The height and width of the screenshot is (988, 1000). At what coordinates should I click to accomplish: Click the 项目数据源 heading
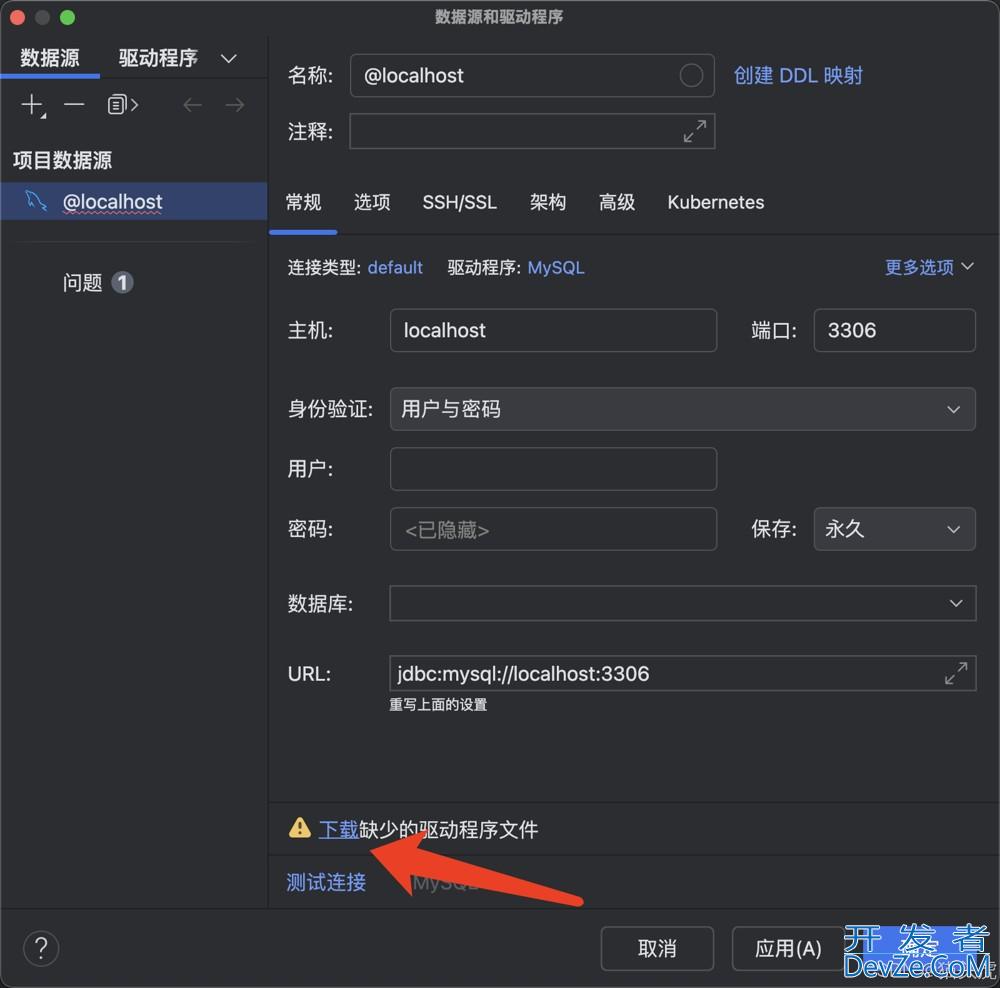pos(62,160)
